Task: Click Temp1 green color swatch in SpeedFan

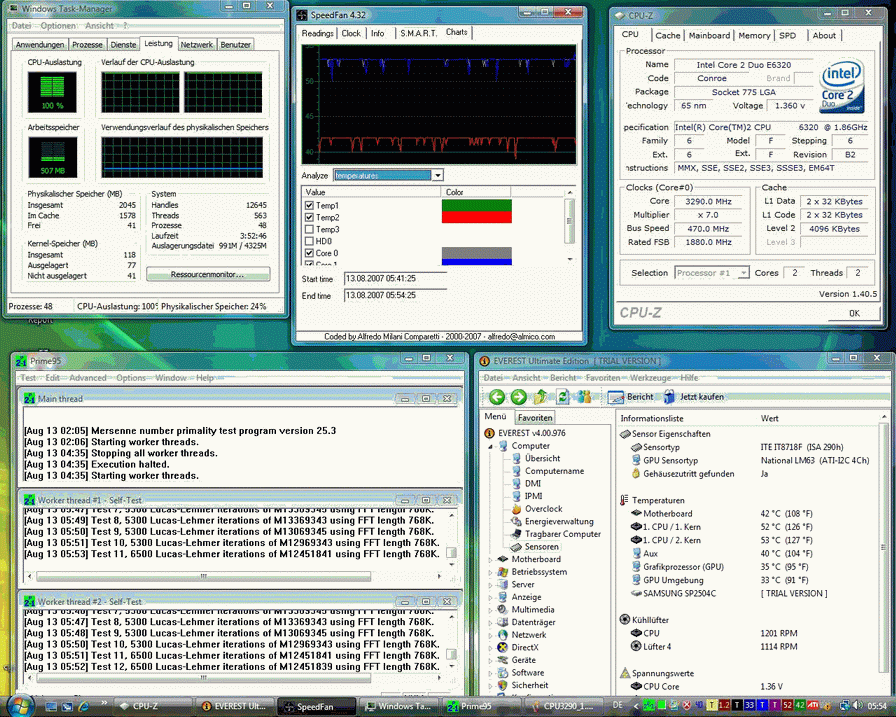Action: 477,205
